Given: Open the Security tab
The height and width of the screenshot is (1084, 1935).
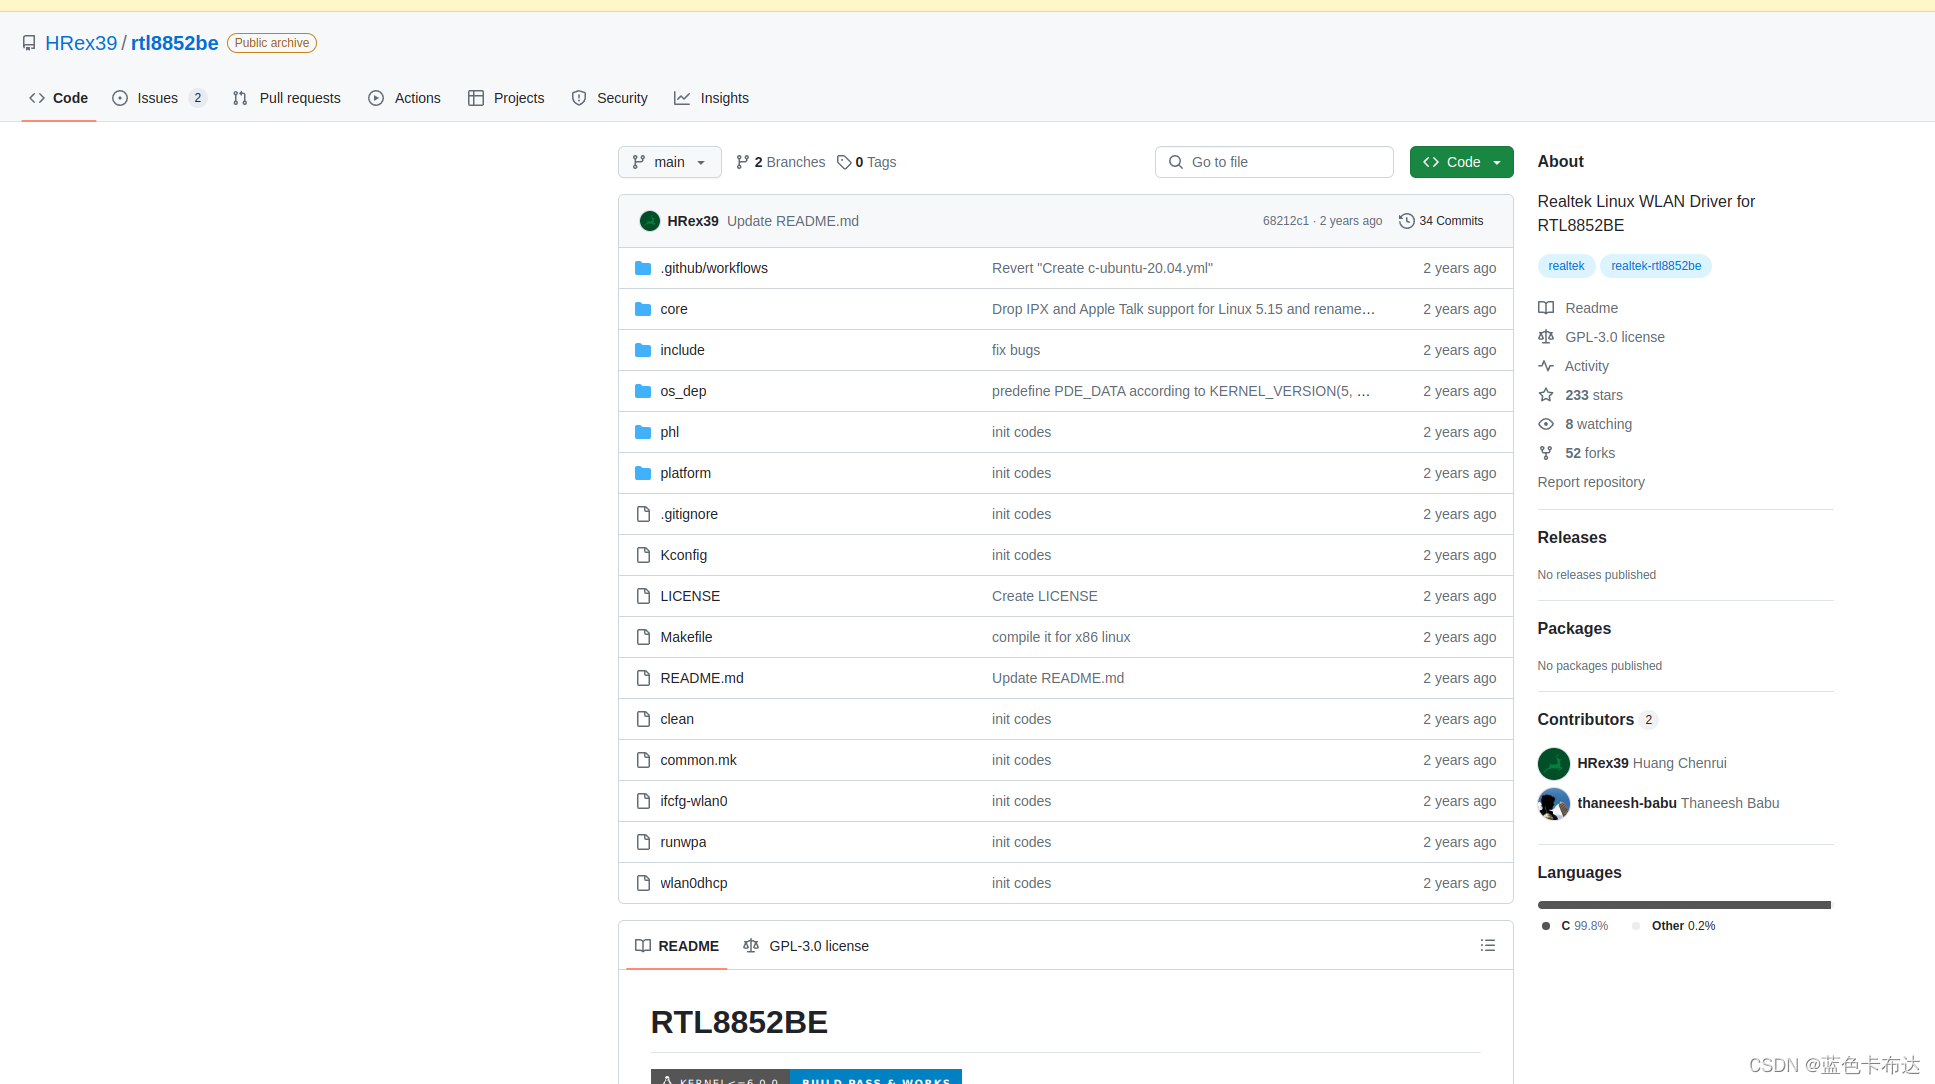Looking at the screenshot, I should point(610,98).
